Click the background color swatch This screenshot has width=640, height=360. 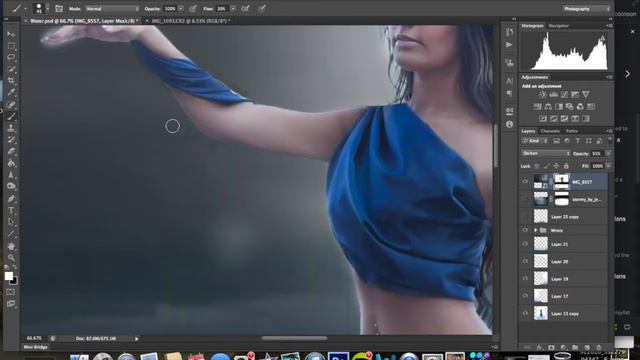tap(14, 281)
